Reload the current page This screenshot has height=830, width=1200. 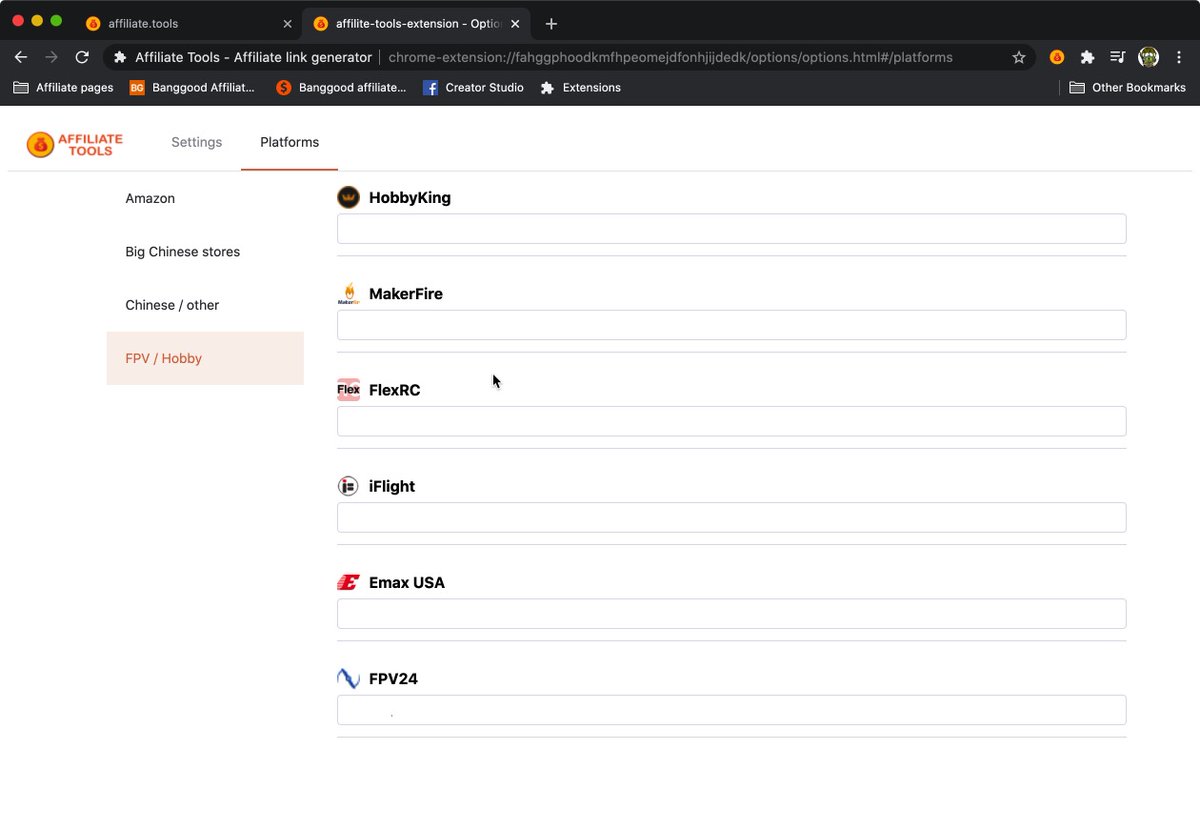coord(82,57)
